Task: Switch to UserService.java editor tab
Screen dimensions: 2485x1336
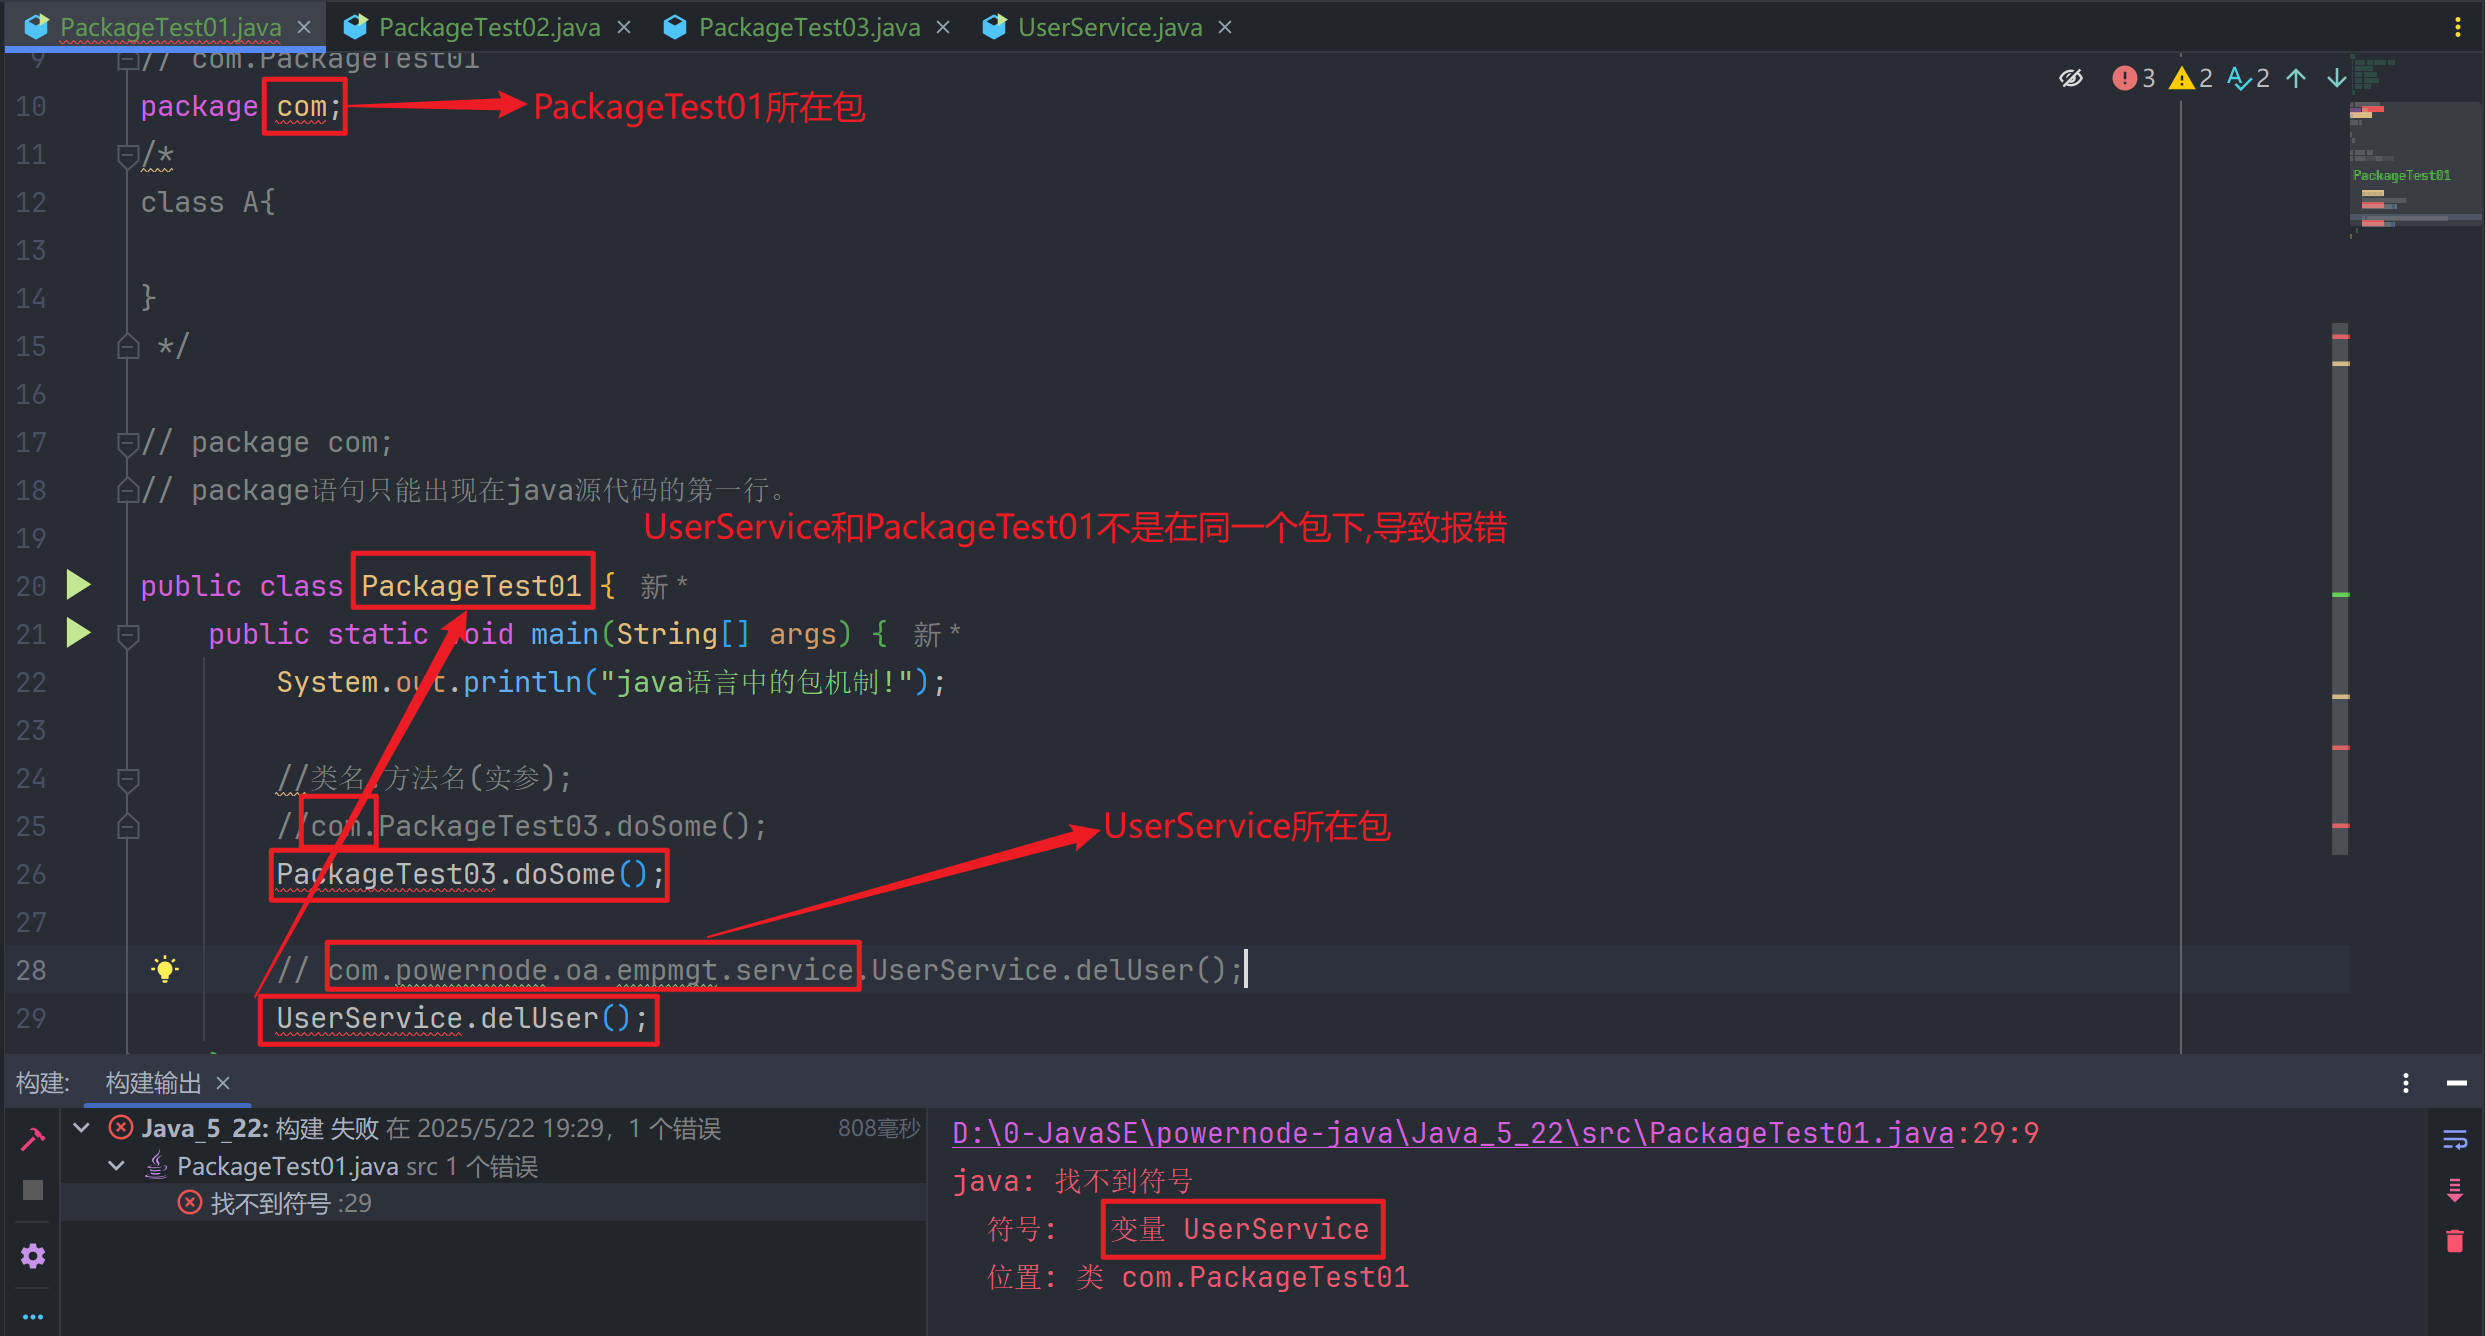Action: click(x=1109, y=27)
